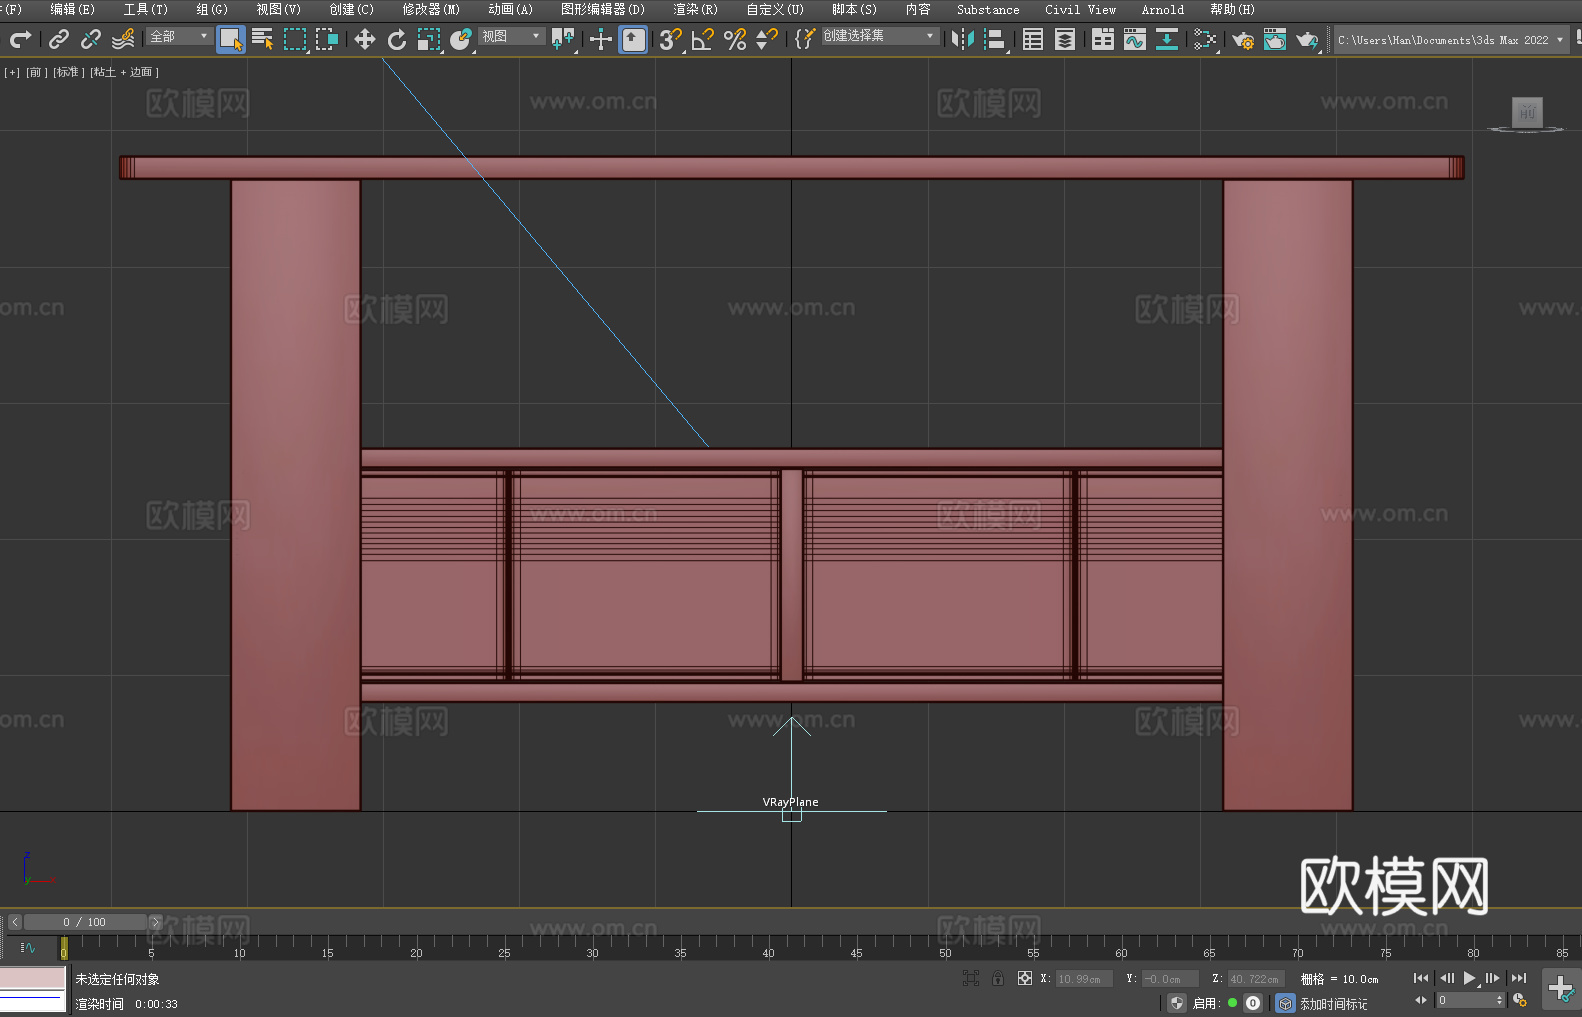This screenshot has height=1017, width=1582.
Task: Open the 编辑(E) menu
Action: 73,9
